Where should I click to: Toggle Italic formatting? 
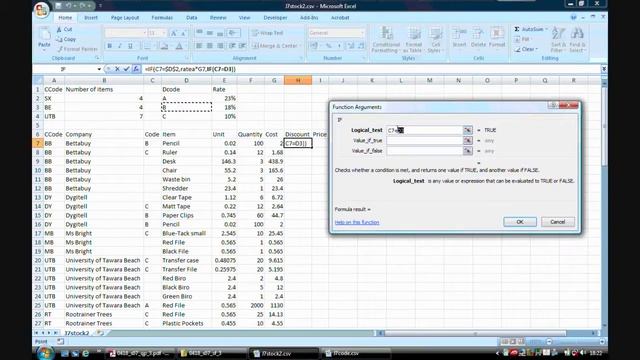[120, 46]
